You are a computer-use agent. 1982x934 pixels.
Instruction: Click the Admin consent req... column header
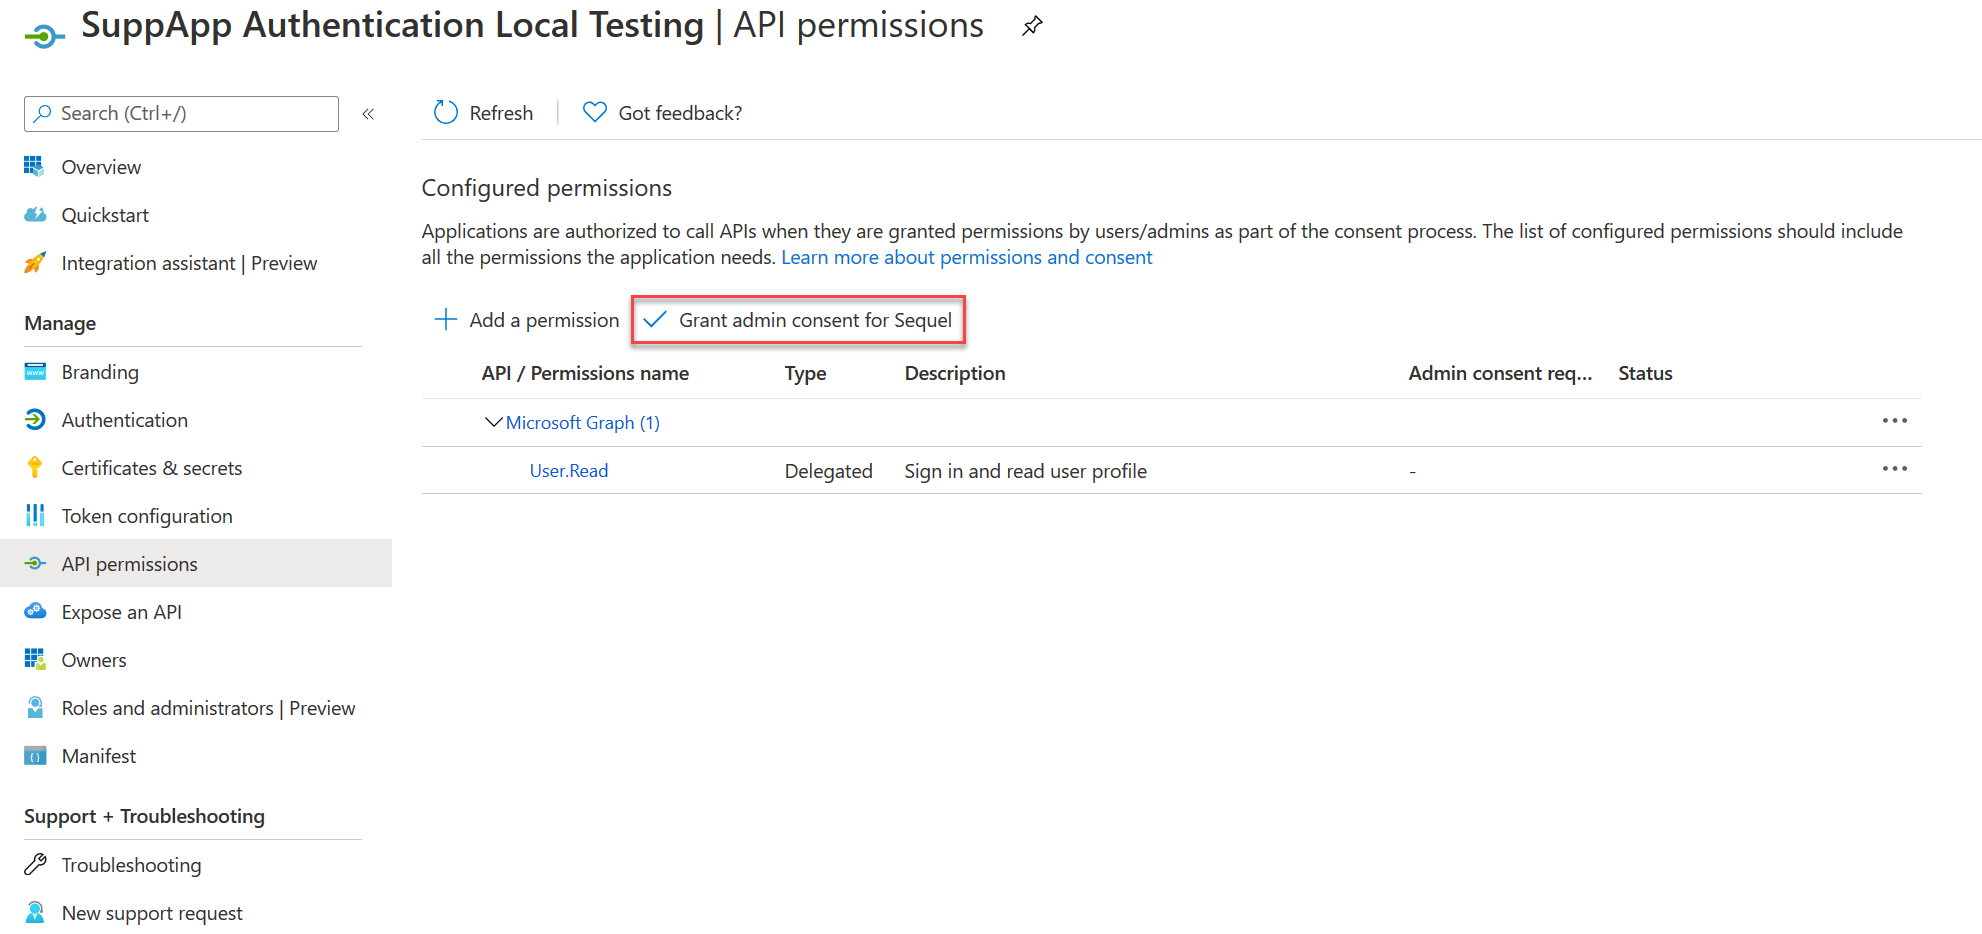1500,373
